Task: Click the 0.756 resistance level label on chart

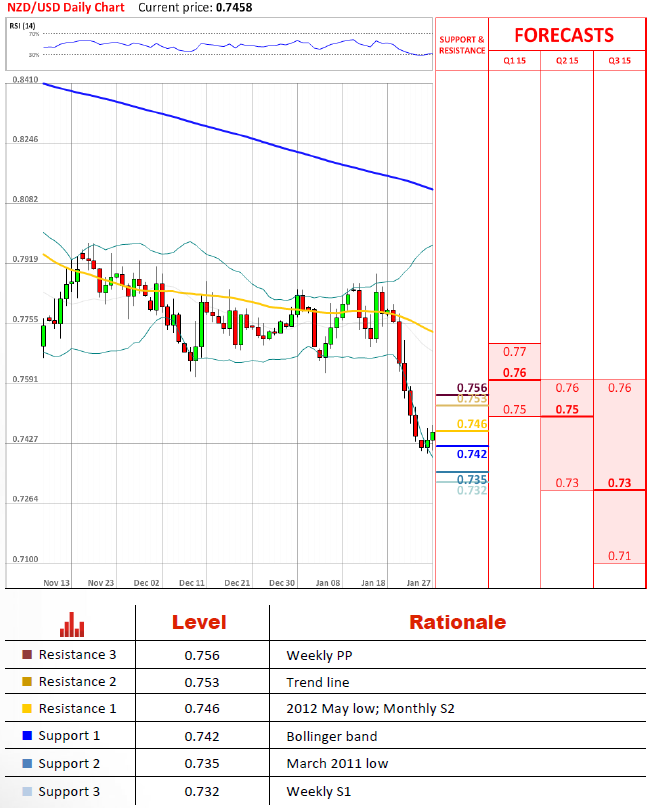Action: click(x=472, y=388)
